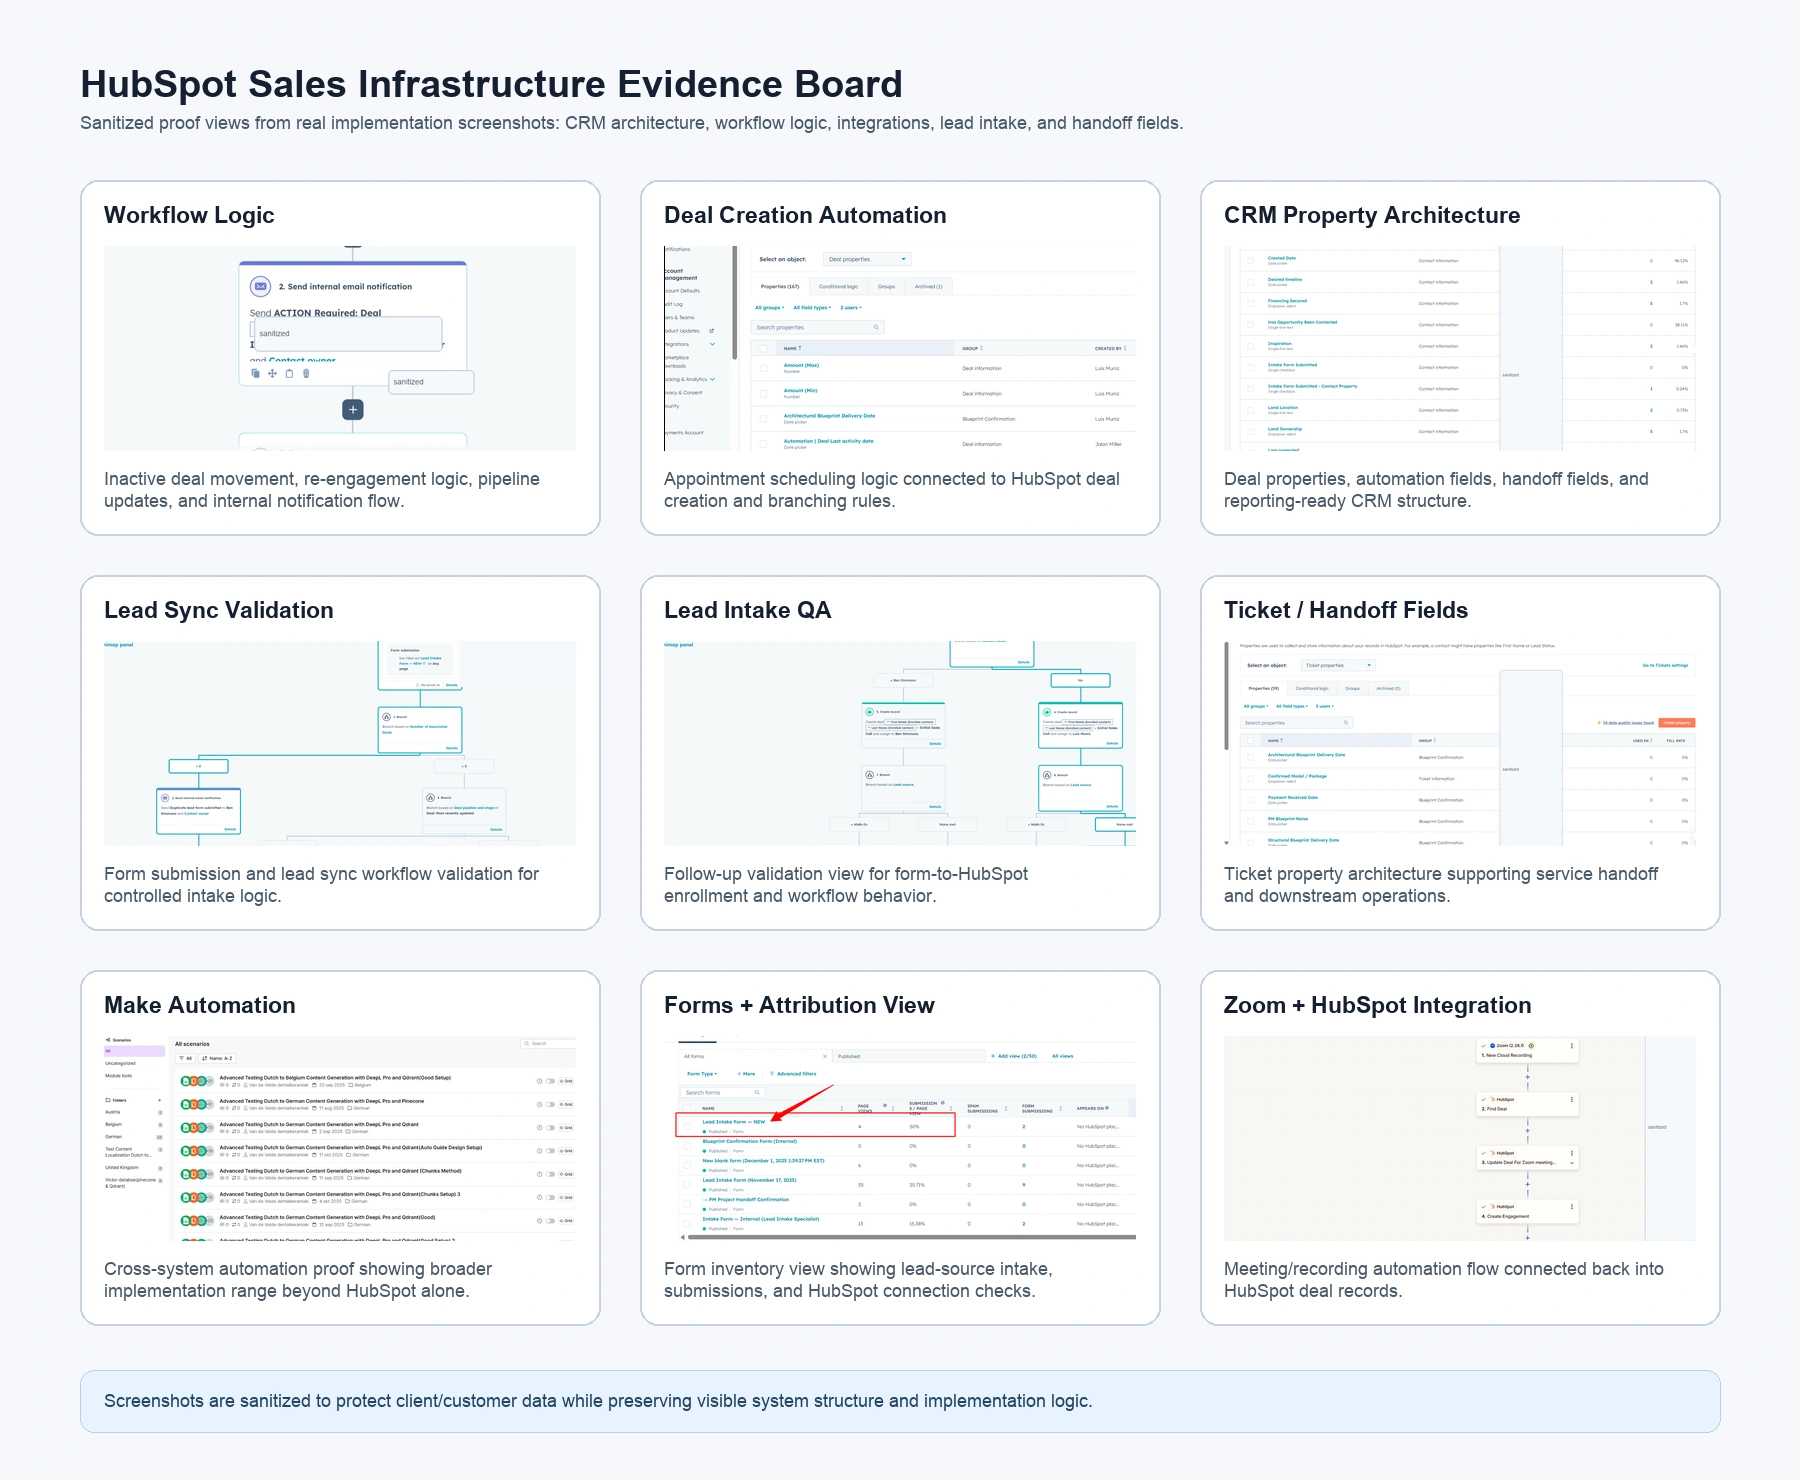Viewport: 1800px width, 1480px height.
Task: Tick the select-all checkbox in the Deal properties table
Action: point(763,349)
